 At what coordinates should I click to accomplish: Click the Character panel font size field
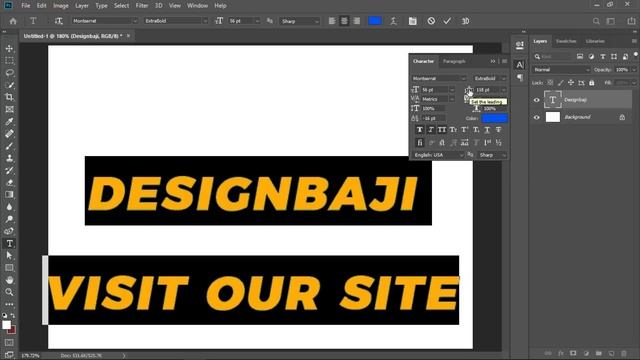click(435, 90)
